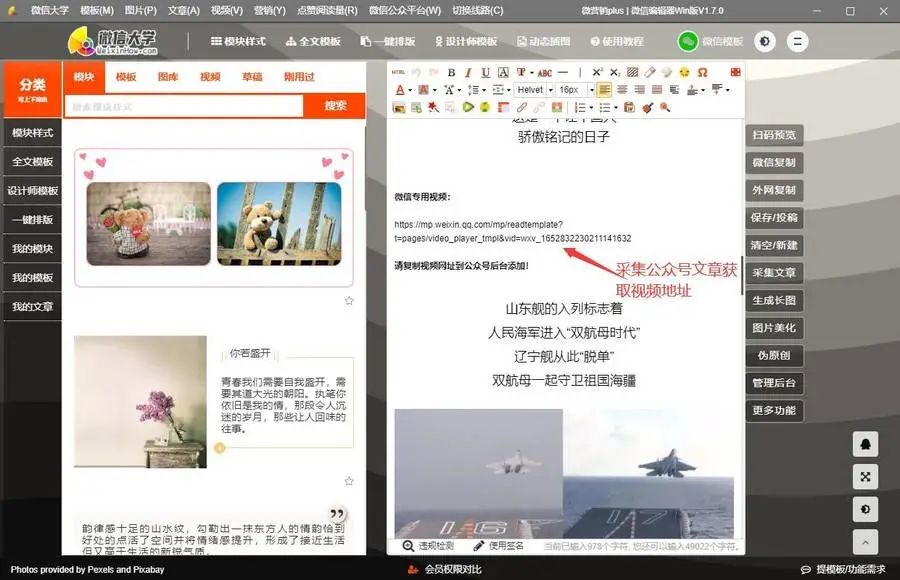Image resolution: width=900 pixels, height=580 pixels.
Task: Toggle underline formatting
Action: 486,72
